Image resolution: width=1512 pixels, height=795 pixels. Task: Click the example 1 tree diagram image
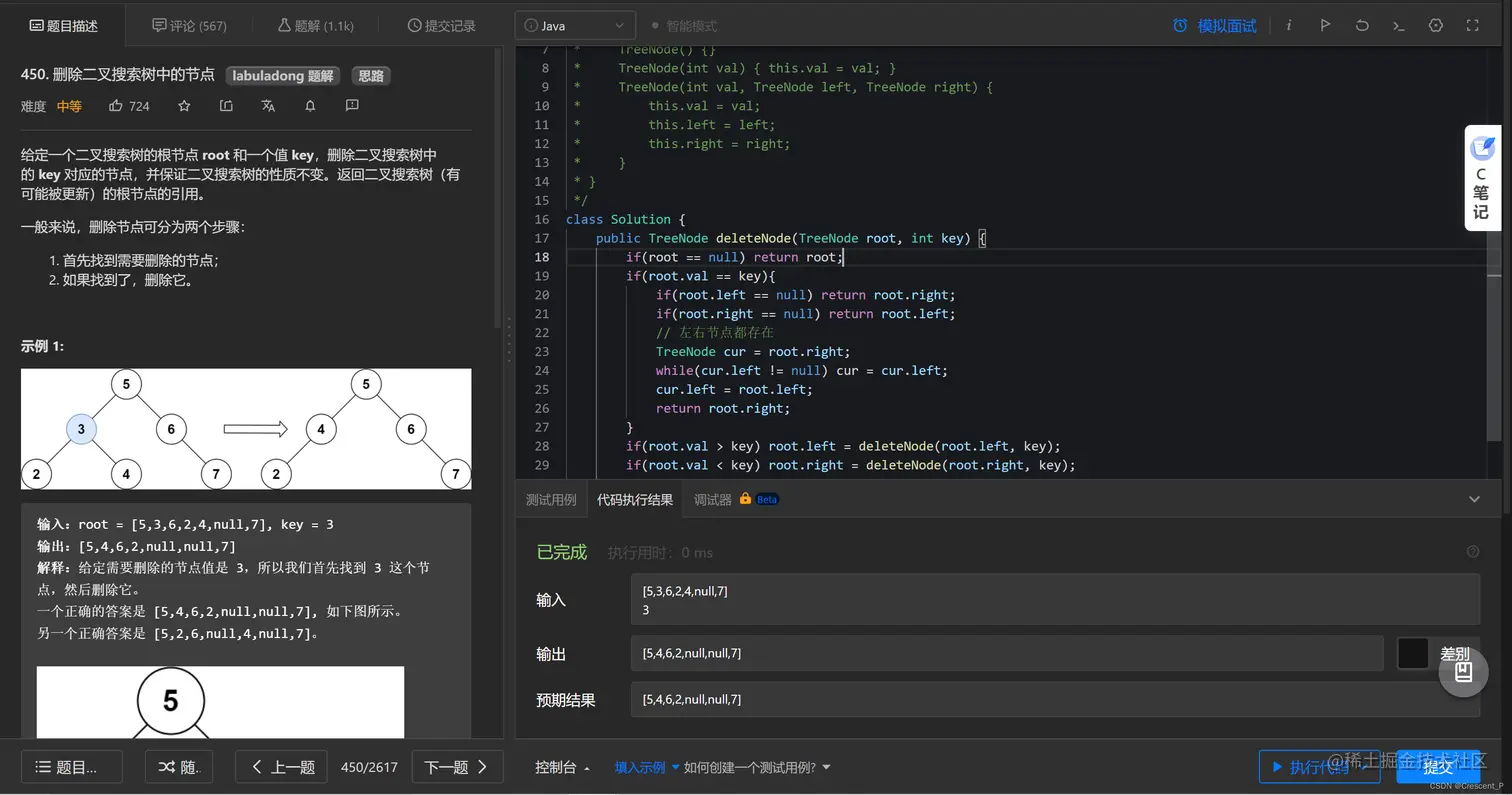[246, 429]
